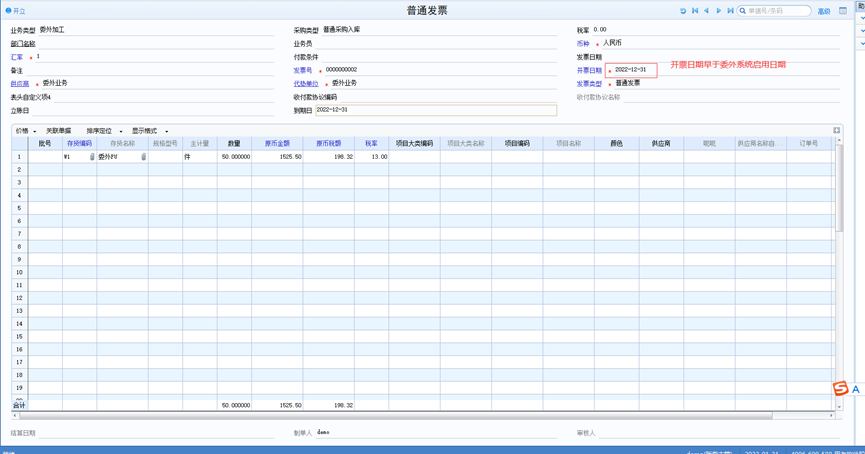Image resolution: width=865 pixels, height=454 pixels.
Task: Click the quantity cell 50.000000 in row 1
Action: coord(234,157)
